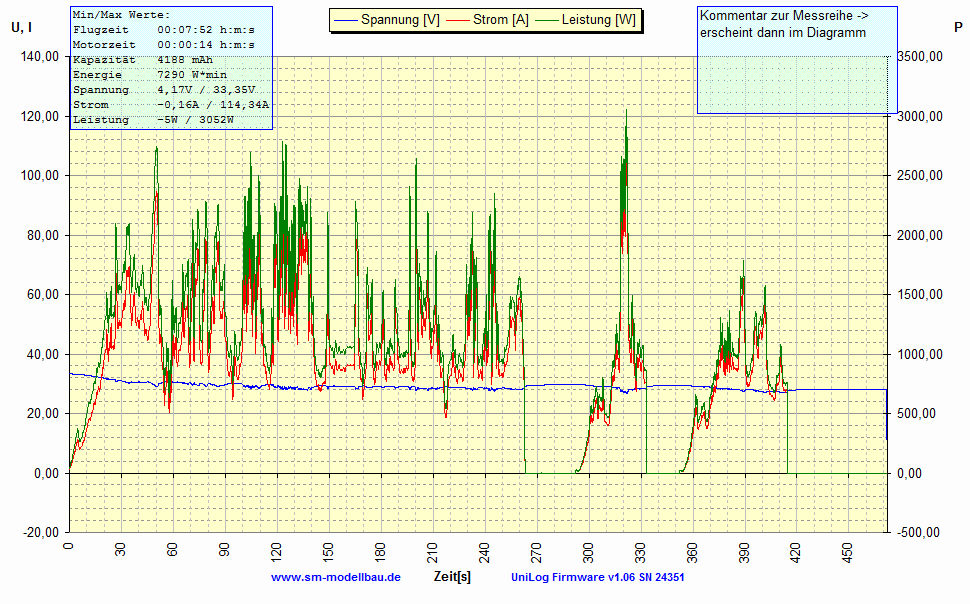Click the "Zeit[s]" axis title
Image resolution: width=970 pixels, height=604 pixels.
pos(452,577)
